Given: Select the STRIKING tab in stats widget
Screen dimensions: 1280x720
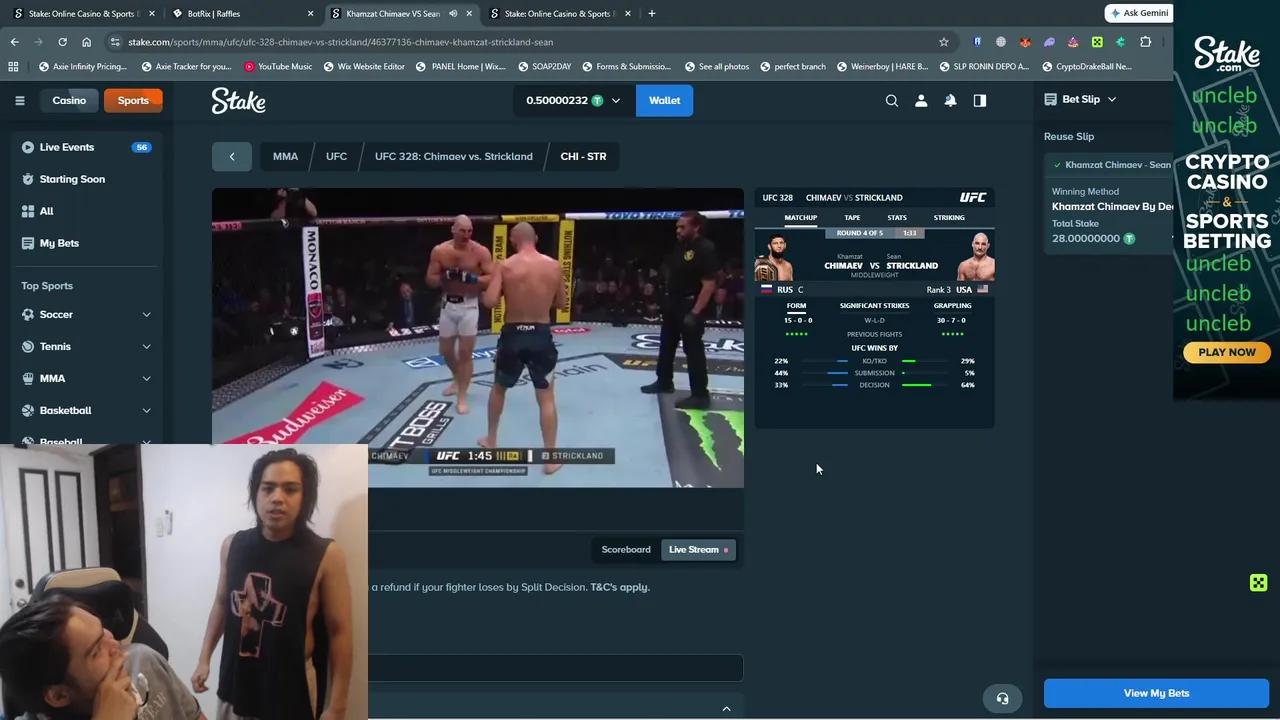Looking at the screenshot, I should click(949, 217).
